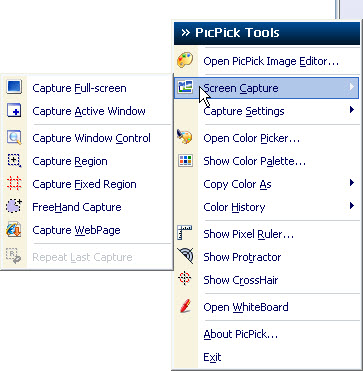Open PicPick Image Editor menu entry
The image size is (363, 371).
coord(266,61)
